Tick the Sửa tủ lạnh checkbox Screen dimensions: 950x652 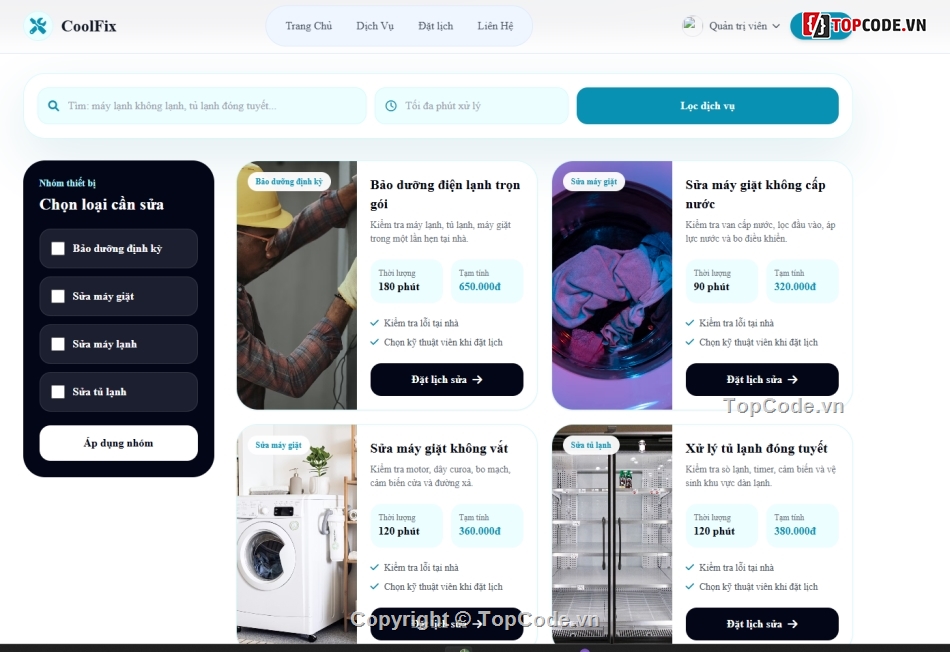coord(58,392)
